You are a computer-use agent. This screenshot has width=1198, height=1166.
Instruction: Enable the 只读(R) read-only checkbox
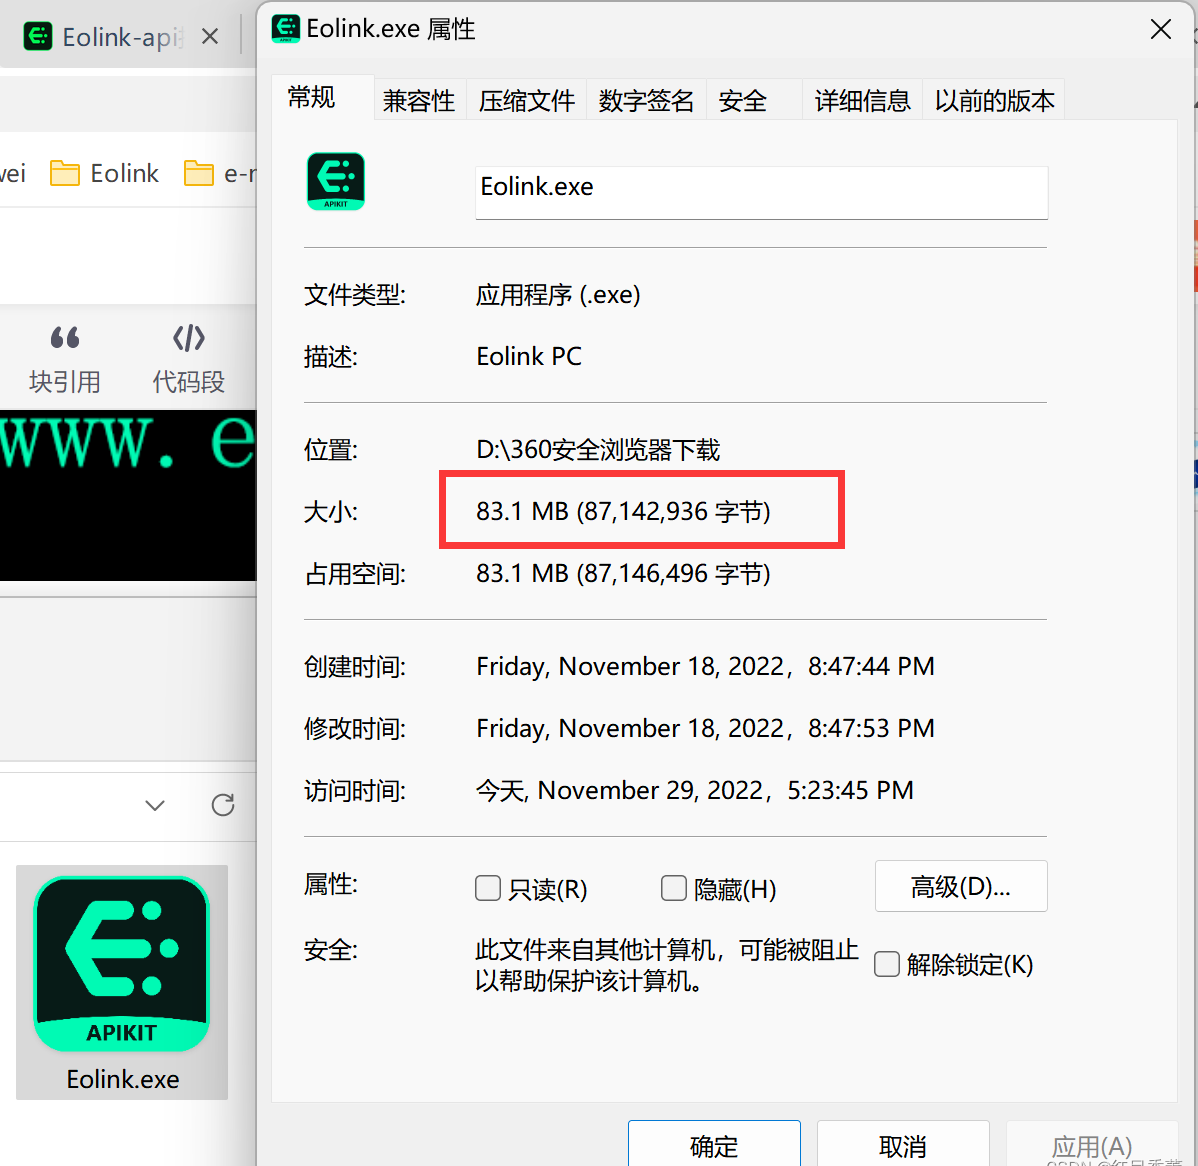[487, 888]
